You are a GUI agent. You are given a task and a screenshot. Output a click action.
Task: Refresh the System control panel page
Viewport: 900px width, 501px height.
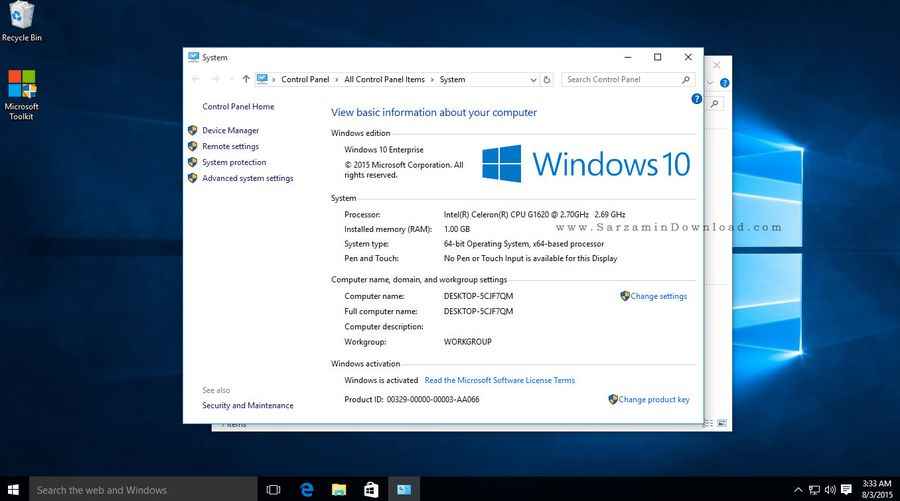click(x=547, y=80)
